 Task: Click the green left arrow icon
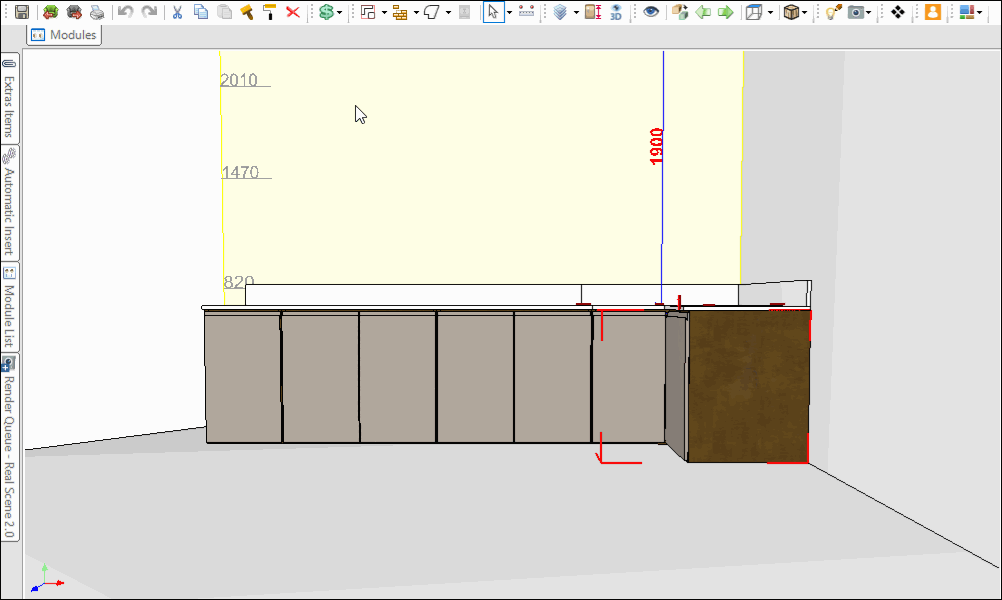[x=703, y=12]
